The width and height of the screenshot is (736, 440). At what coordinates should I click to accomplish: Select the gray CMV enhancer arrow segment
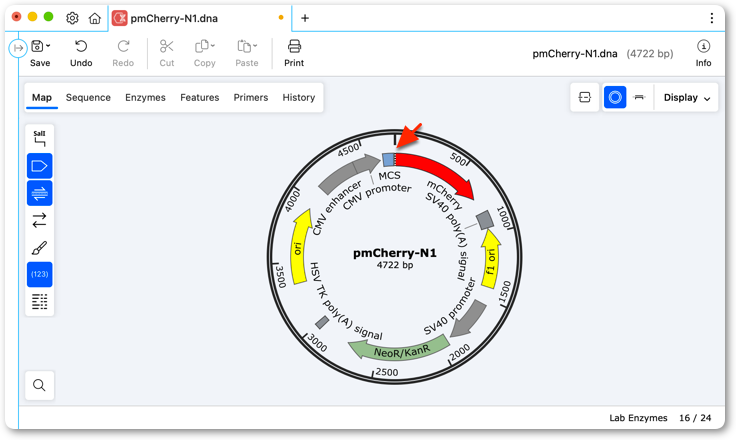[338, 178]
